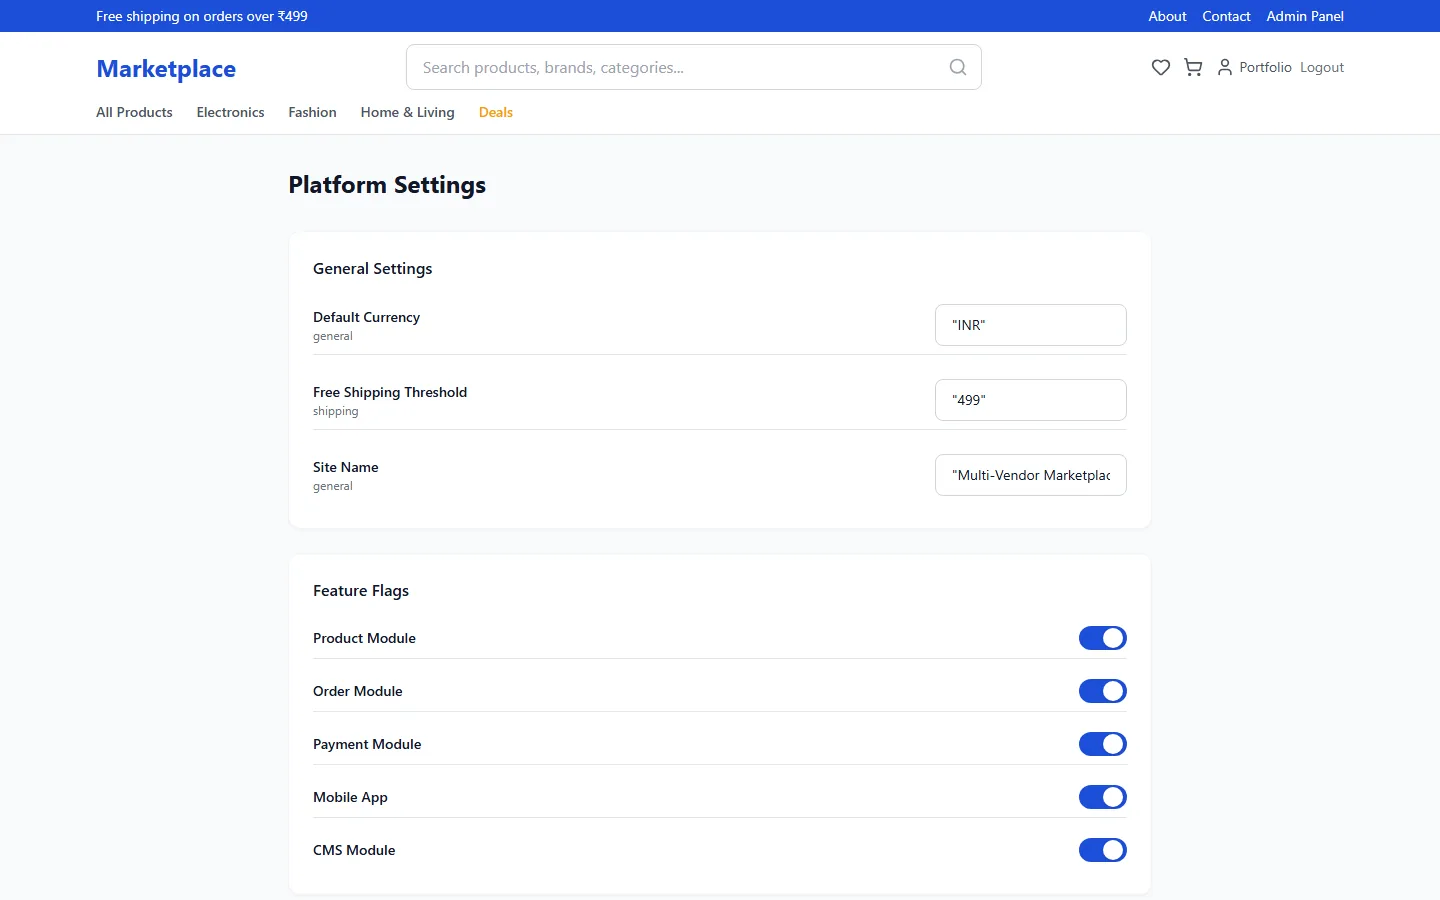
Task: Click the 'General Settings' section title
Action: [372, 268]
